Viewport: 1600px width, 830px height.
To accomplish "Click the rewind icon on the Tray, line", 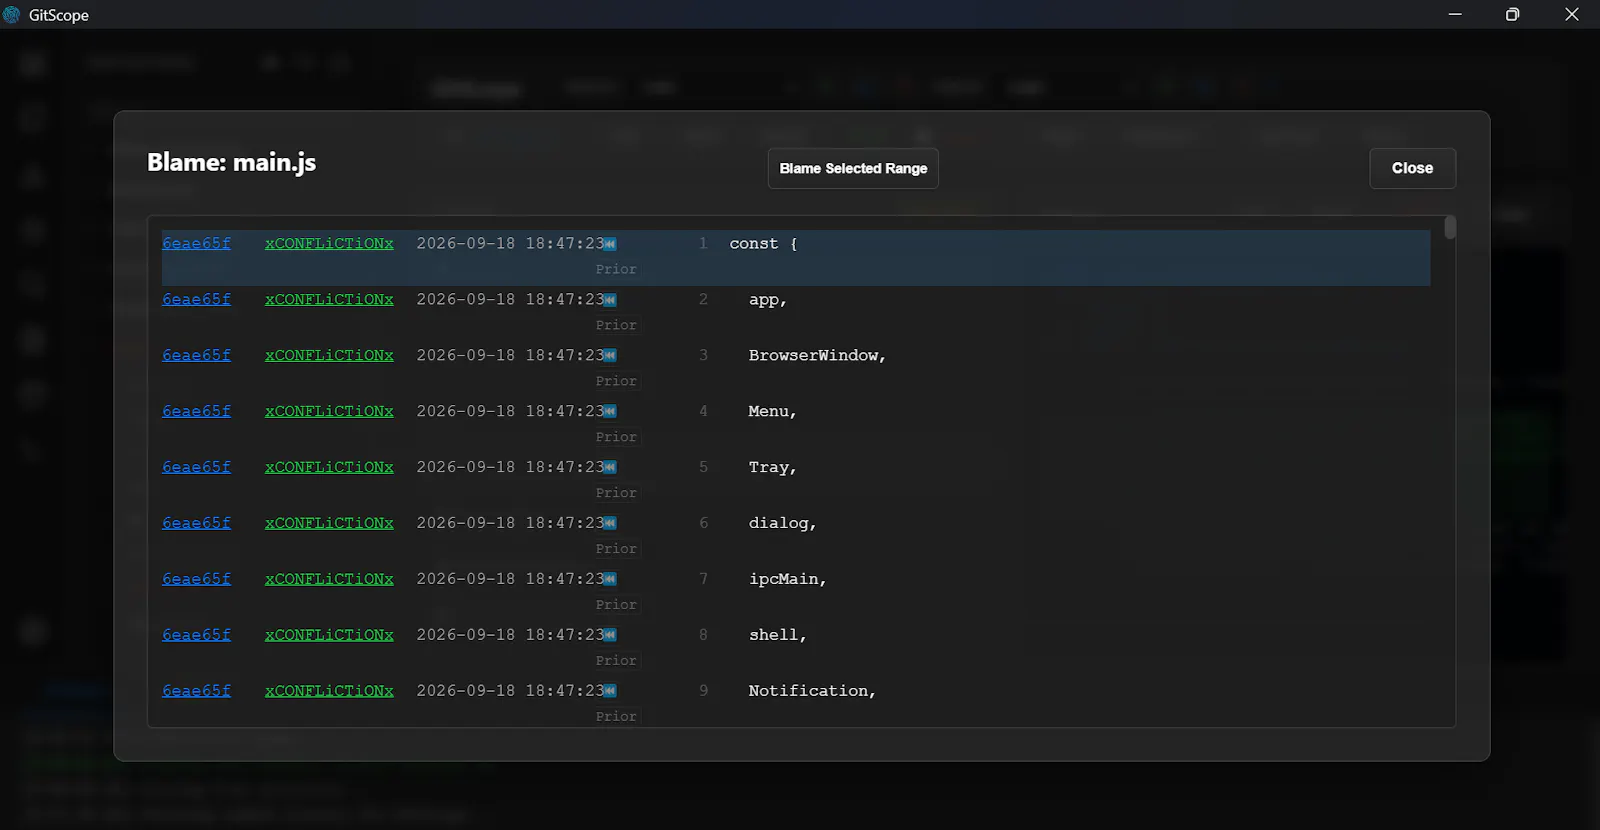I will pyautogui.click(x=610, y=468).
